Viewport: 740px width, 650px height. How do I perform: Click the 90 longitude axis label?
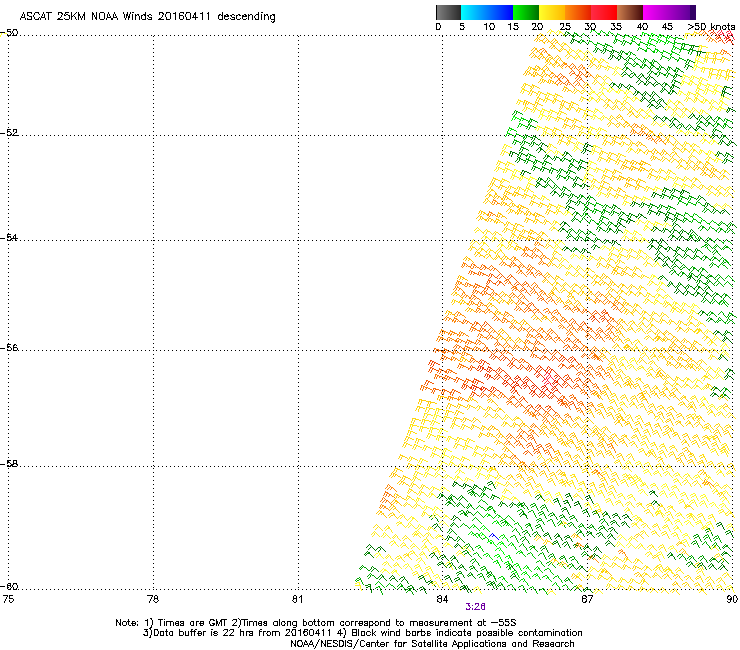pos(732,599)
